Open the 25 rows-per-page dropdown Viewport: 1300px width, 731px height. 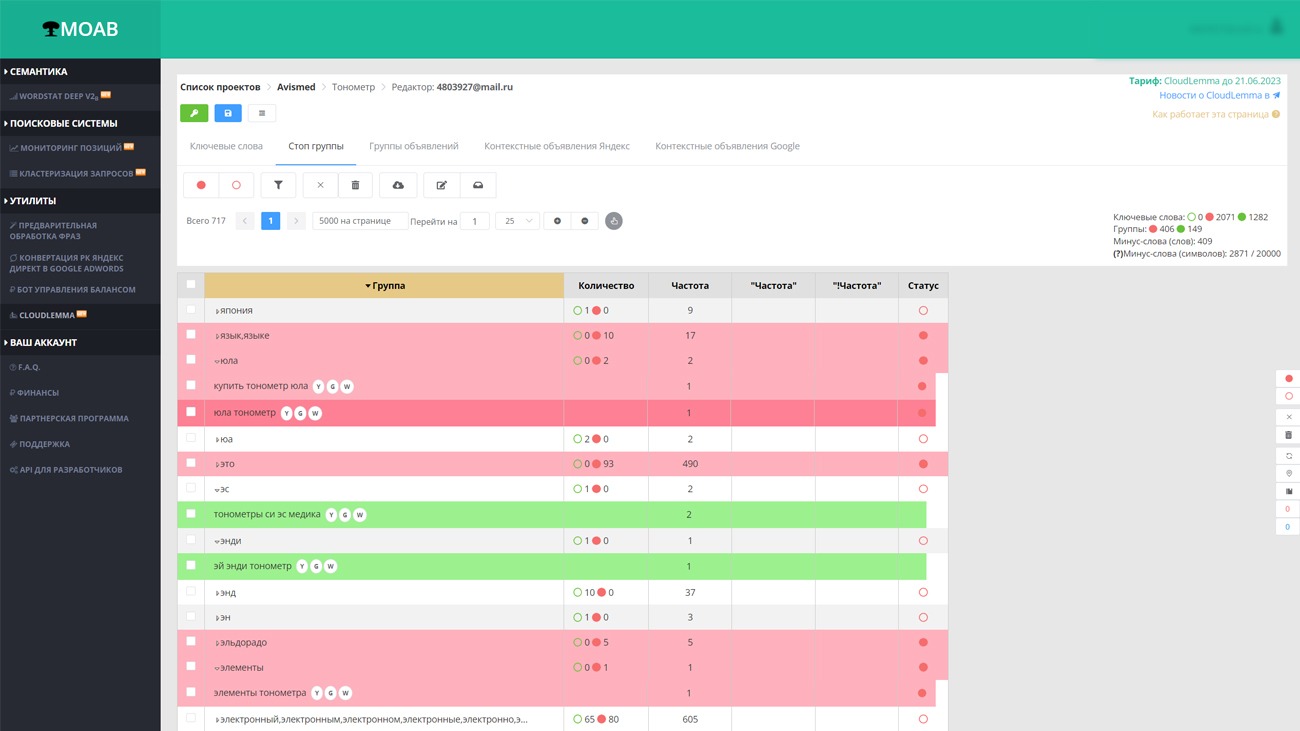(x=517, y=221)
